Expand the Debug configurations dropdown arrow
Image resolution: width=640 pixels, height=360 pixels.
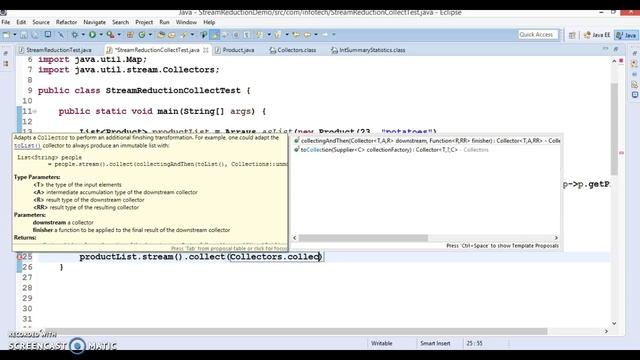pyautogui.click(x=82, y=35)
